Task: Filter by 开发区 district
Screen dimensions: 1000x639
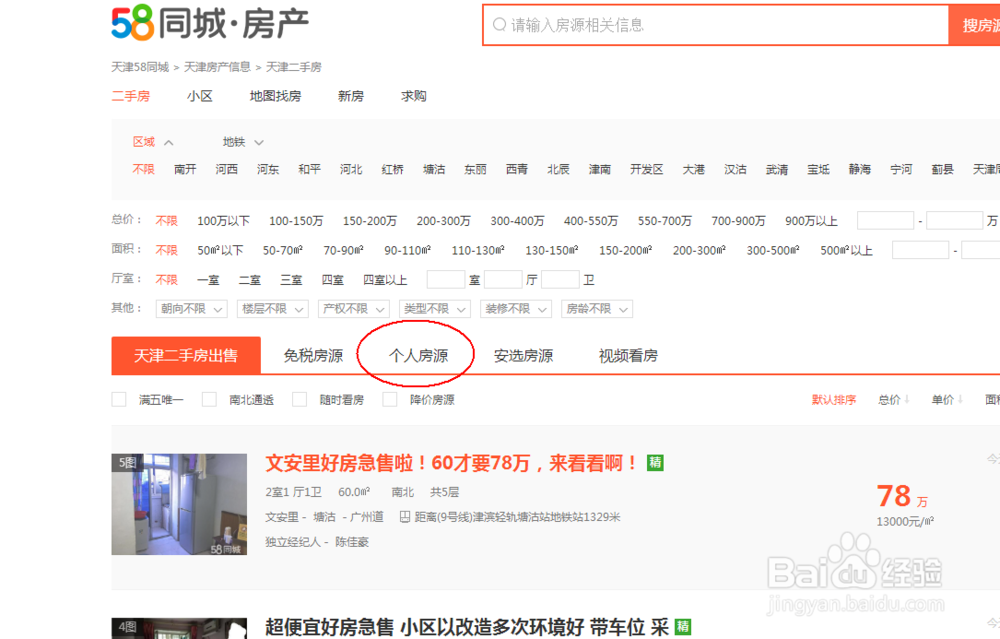Action: [x=647, y=170]
